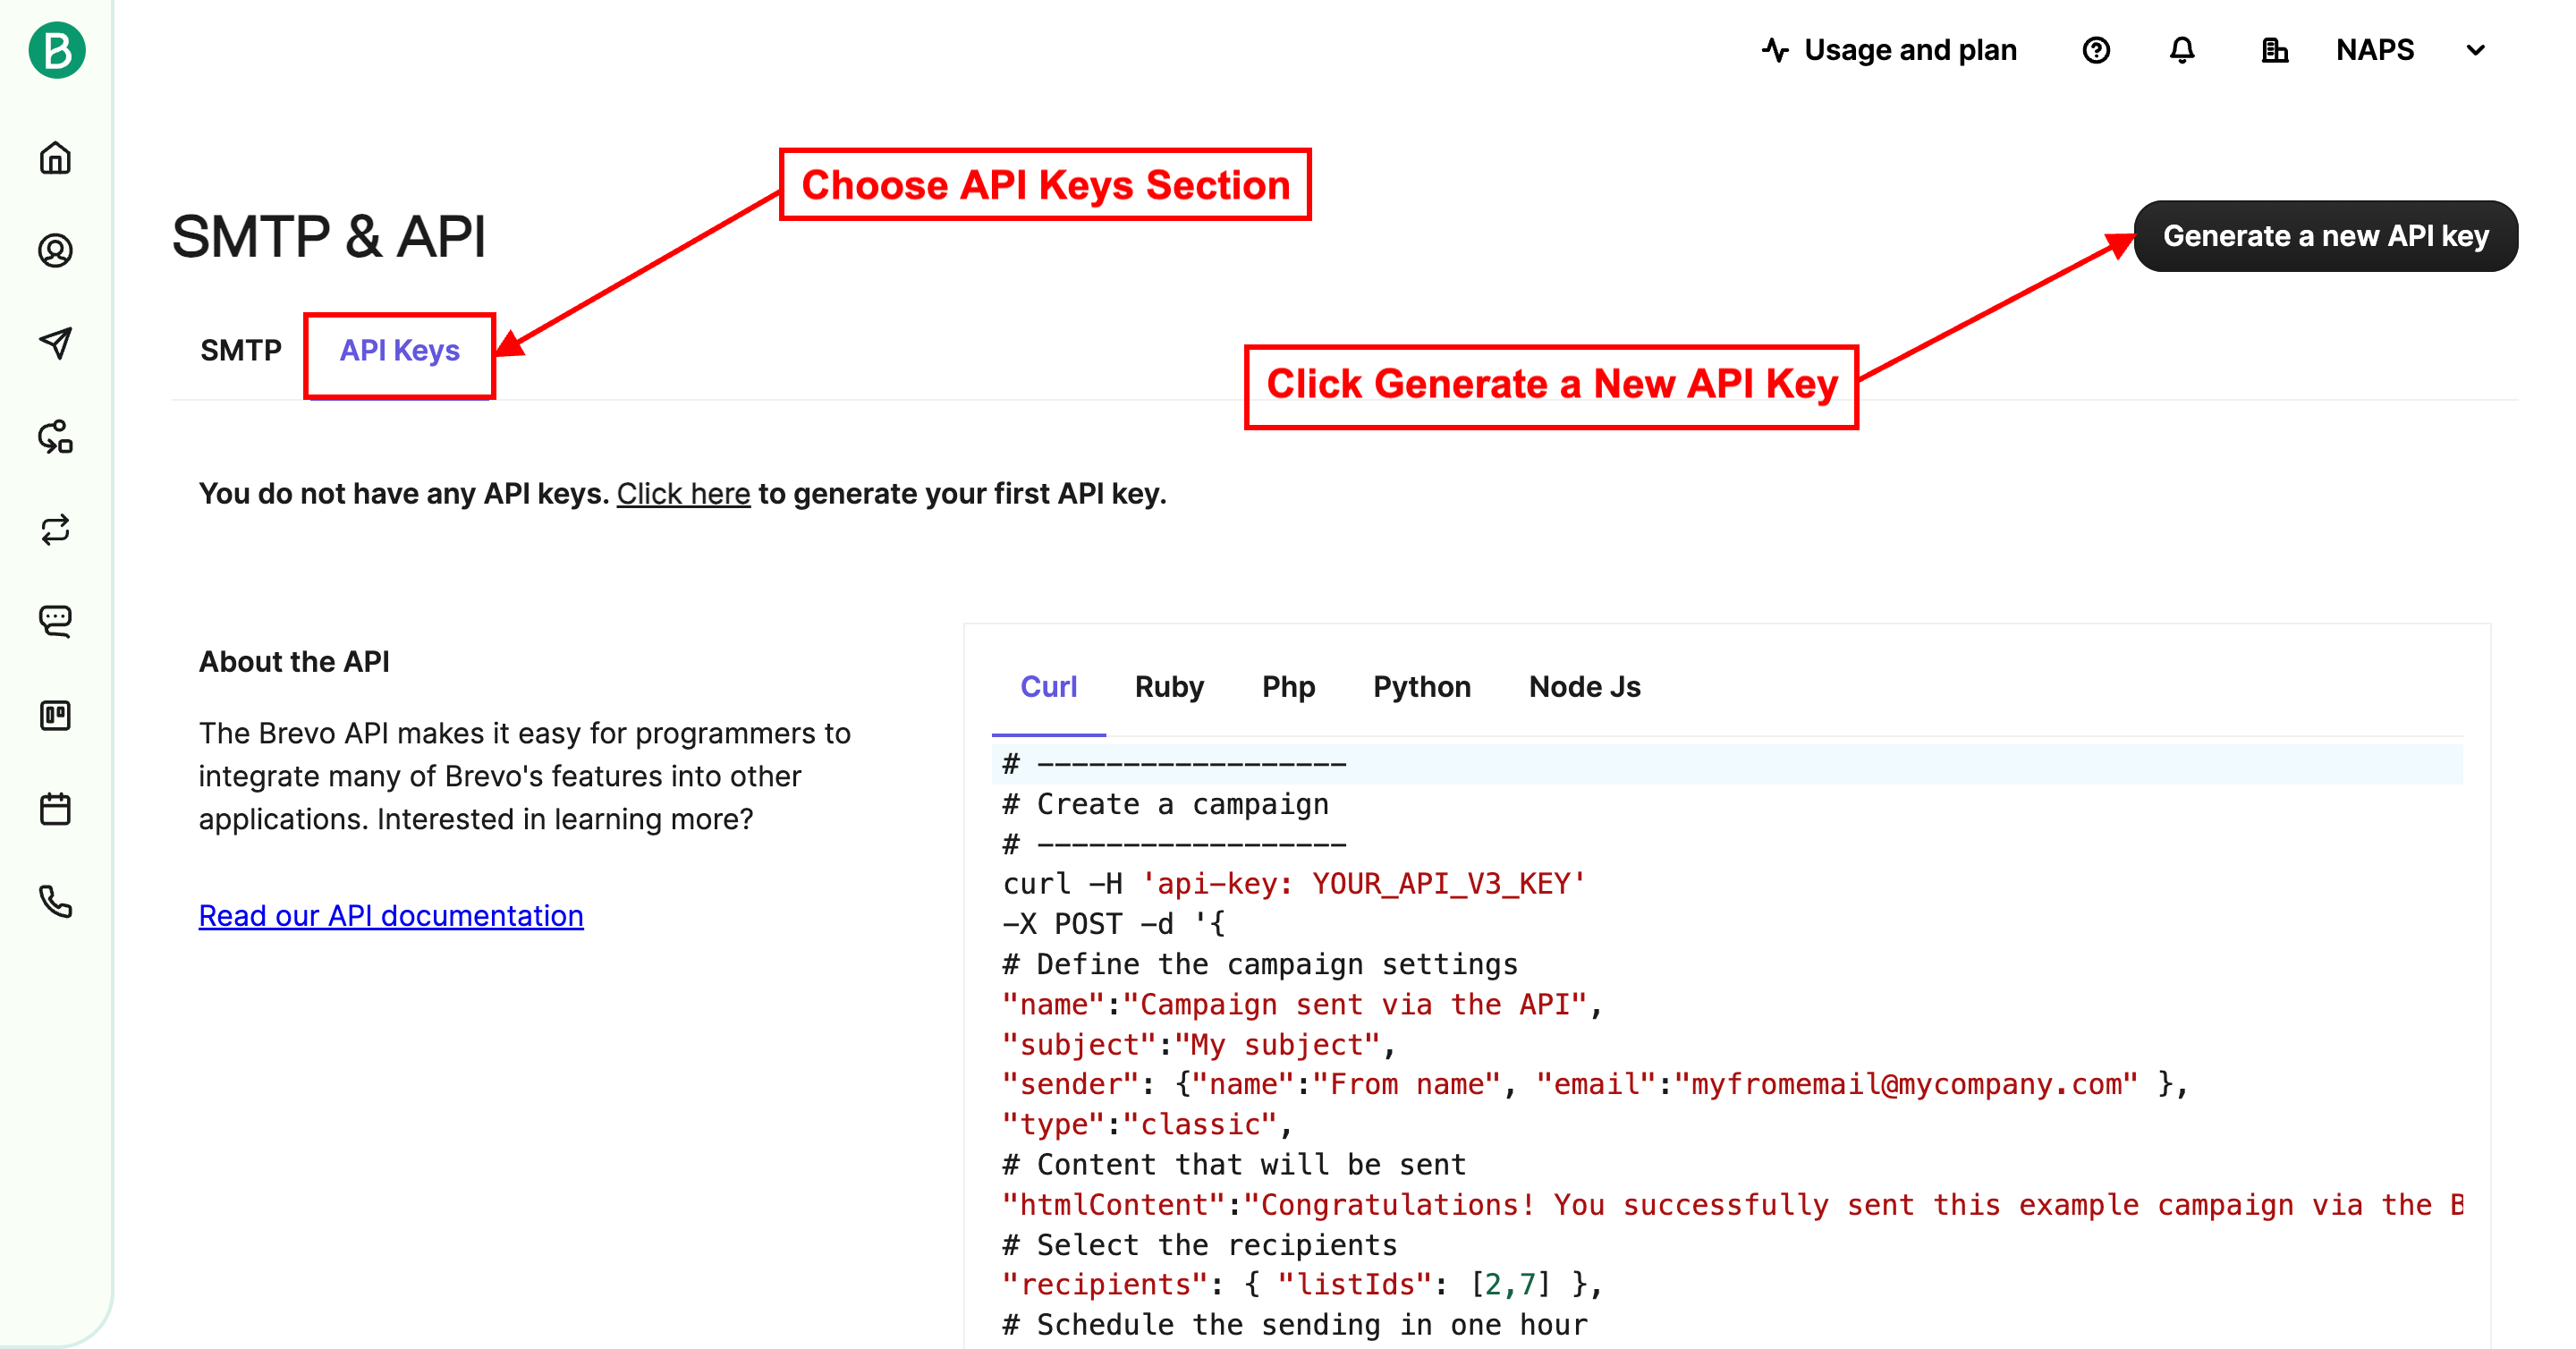Open Read our API documentation link

[391, 915]
